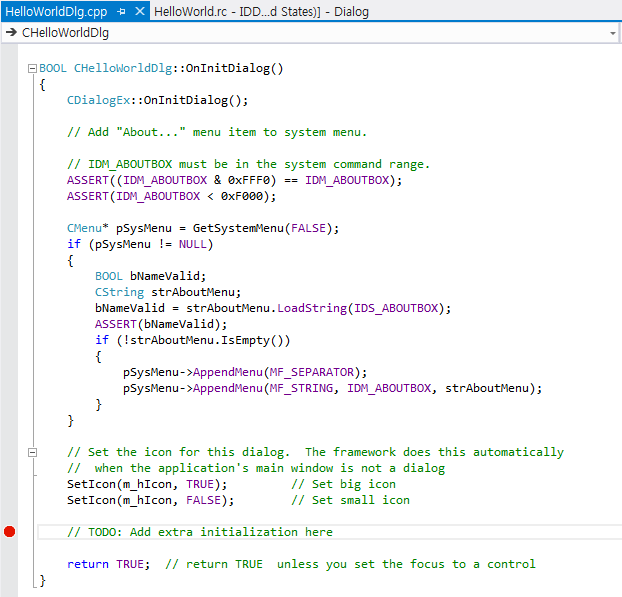
Task: Click the dropdown arrow on the class combo box
Action: 613,33
